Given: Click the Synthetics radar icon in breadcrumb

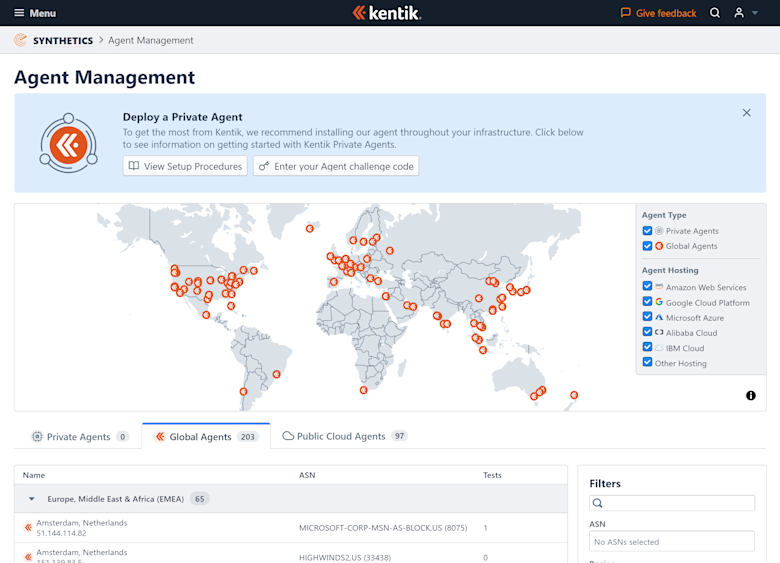Looking at the screenshot, I should (x=20, y=40).
